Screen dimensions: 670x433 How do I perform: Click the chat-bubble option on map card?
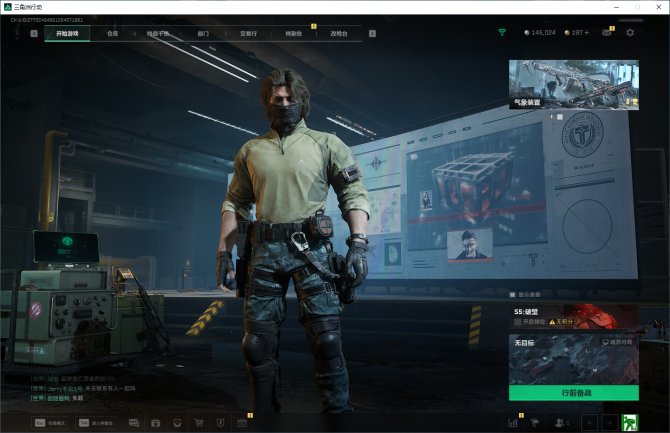[x=617, y=342]
